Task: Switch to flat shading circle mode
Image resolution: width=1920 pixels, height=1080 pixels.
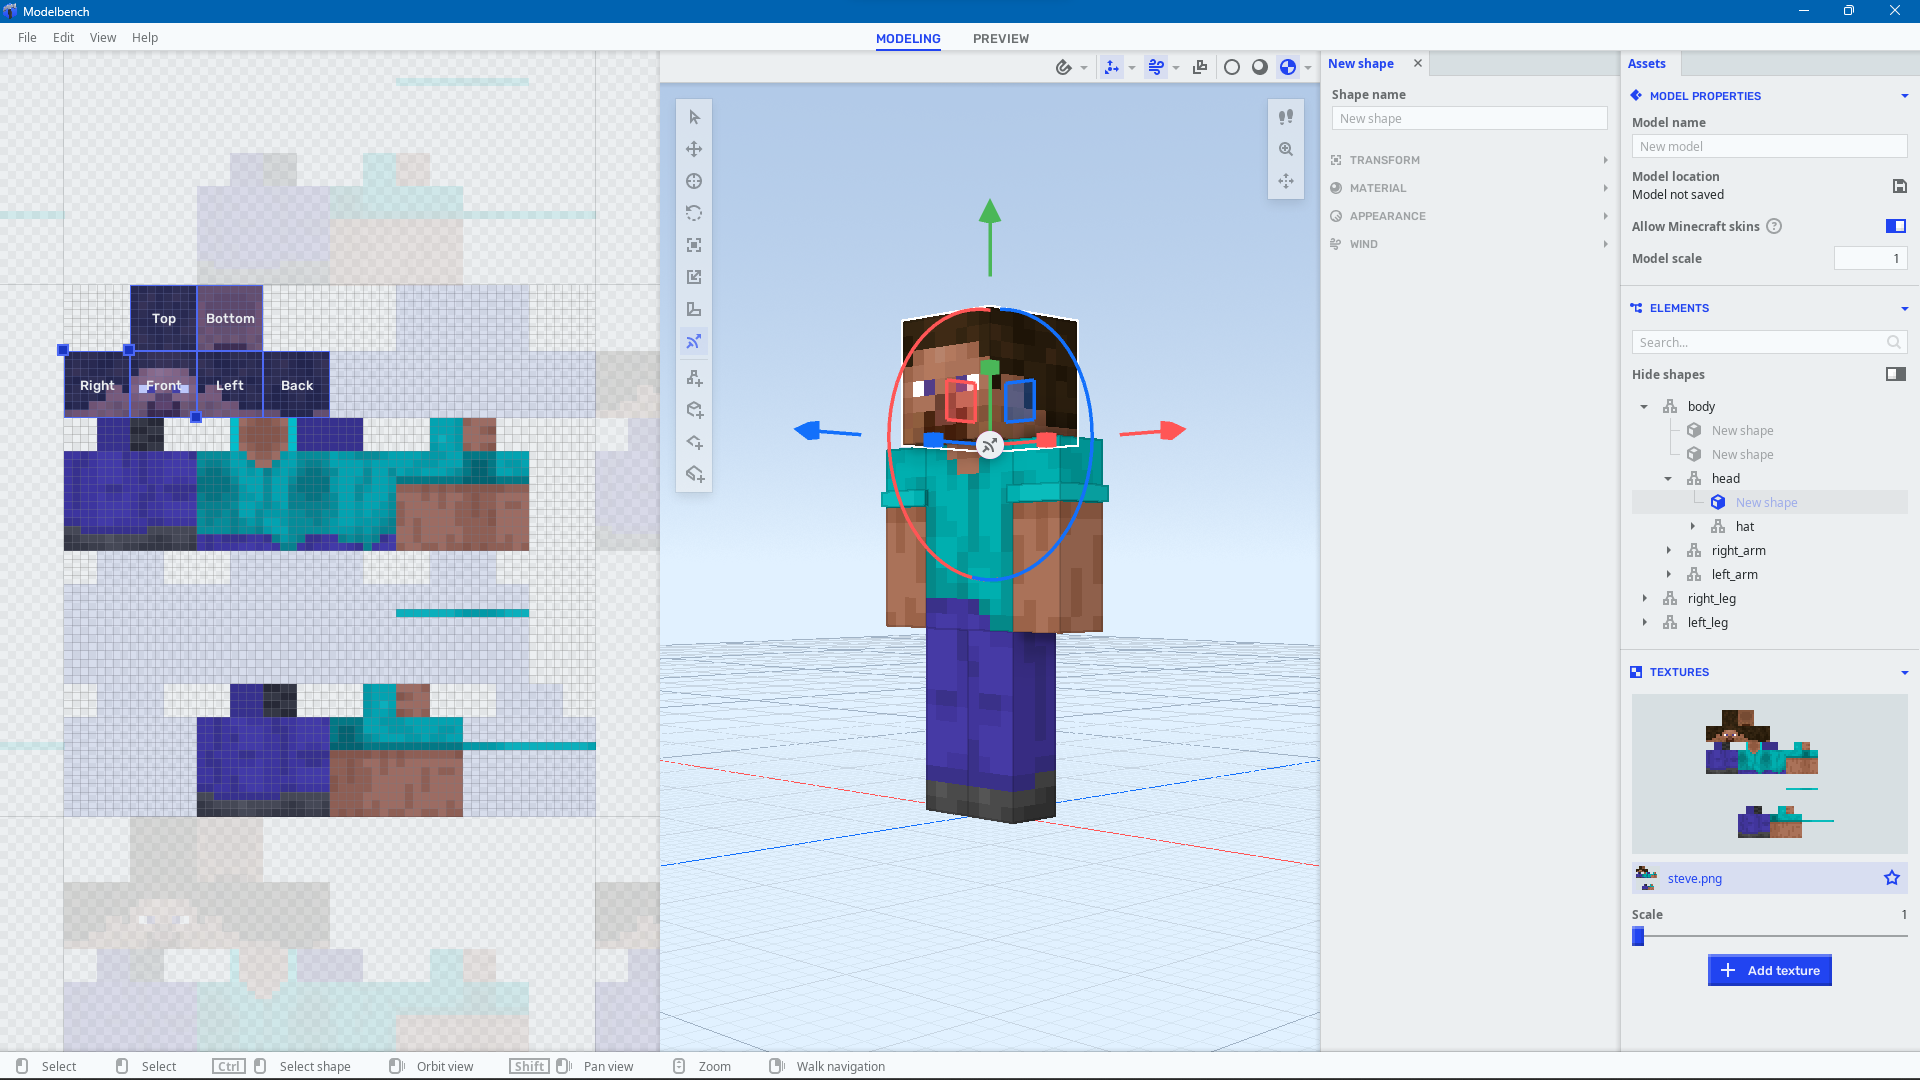Action: pos(1232,67)
